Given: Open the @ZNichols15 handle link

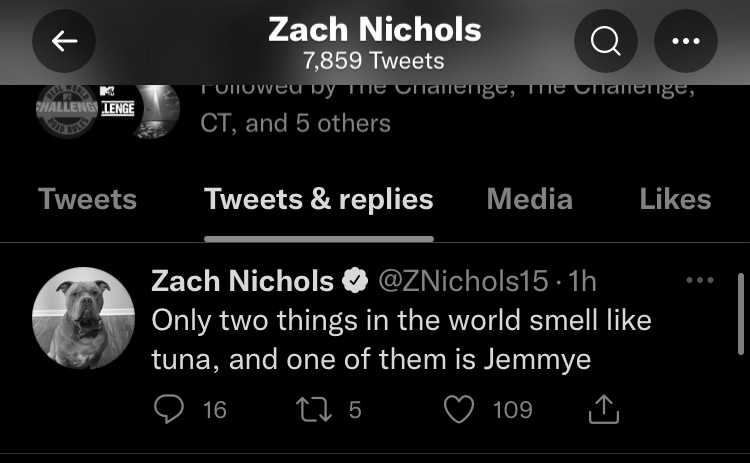Looking at the screenshot, I should click(x=463, y=281).
